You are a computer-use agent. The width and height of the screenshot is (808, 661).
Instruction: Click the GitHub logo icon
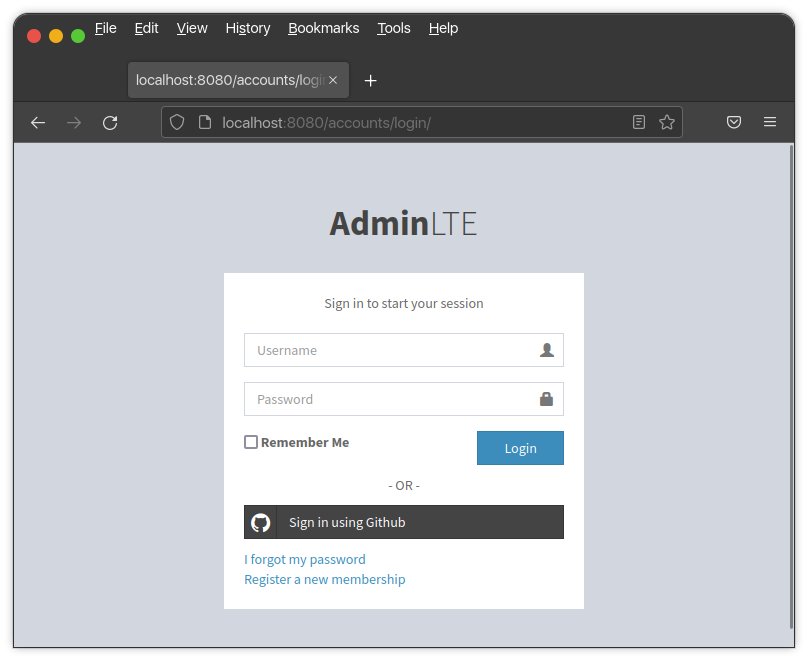[260, 522]
